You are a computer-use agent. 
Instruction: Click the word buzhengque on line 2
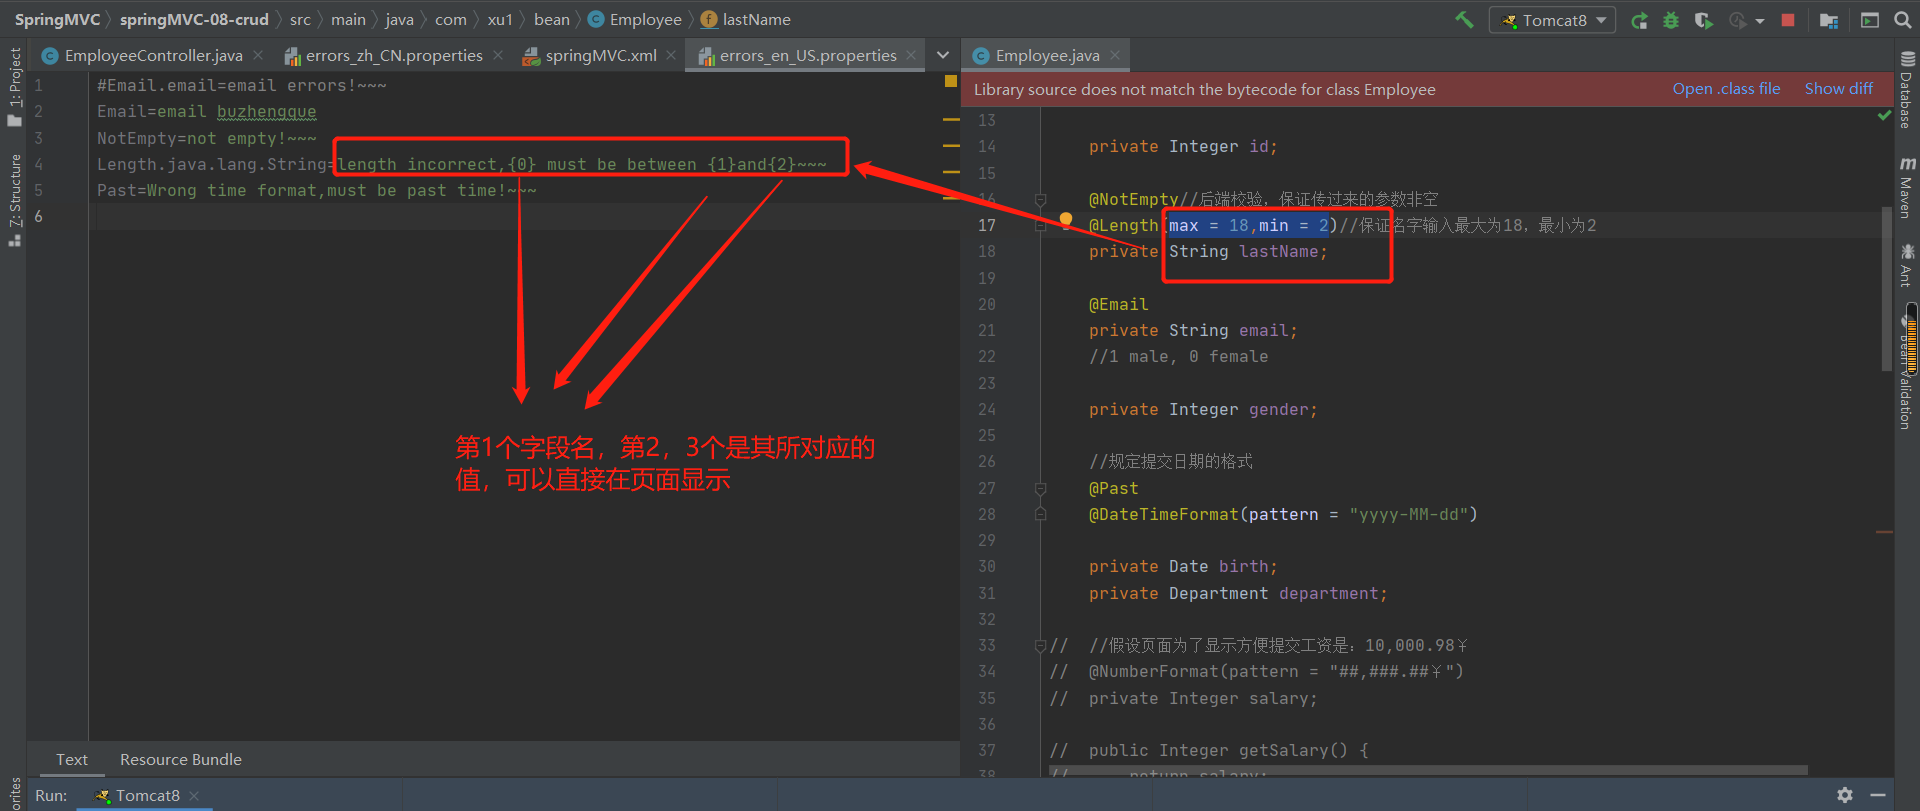pyautogui.click(x=266, y=112)
